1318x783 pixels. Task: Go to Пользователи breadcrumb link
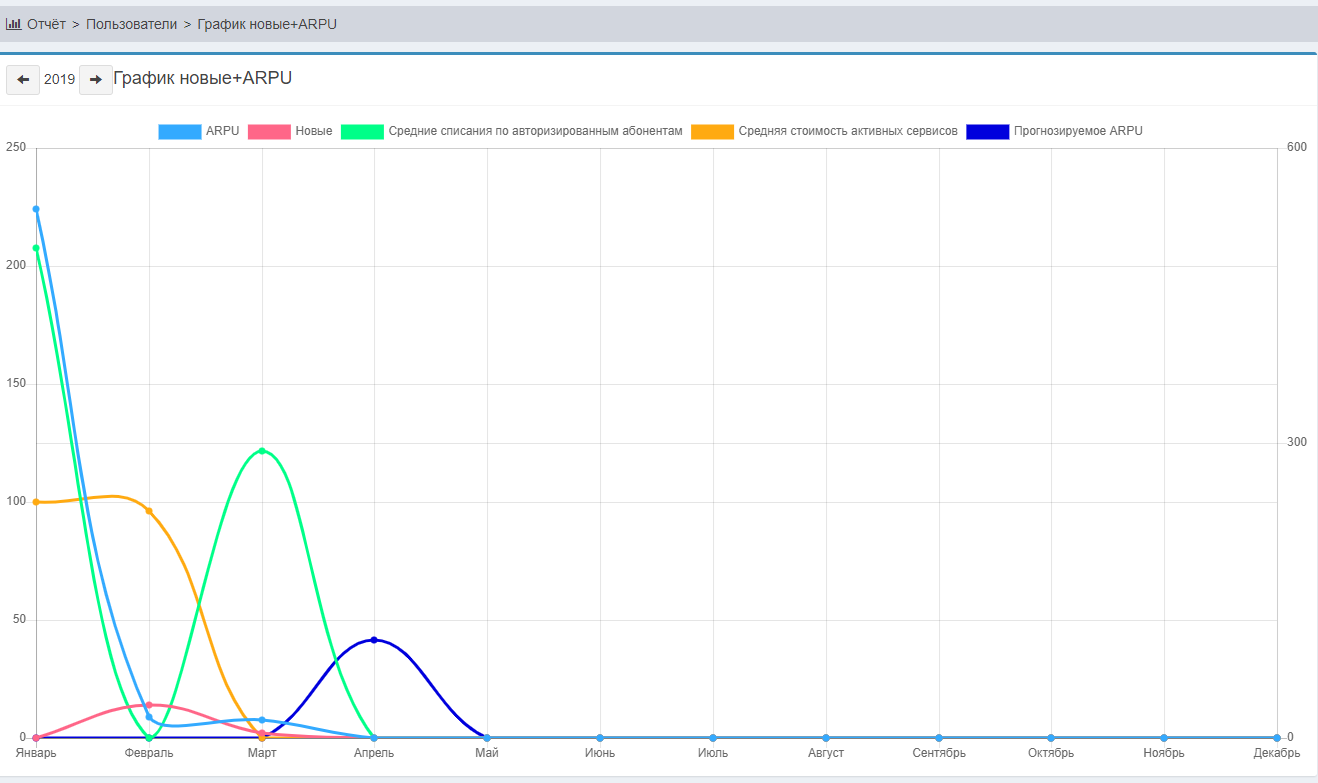pyautogui.click(x=131, y=24)
